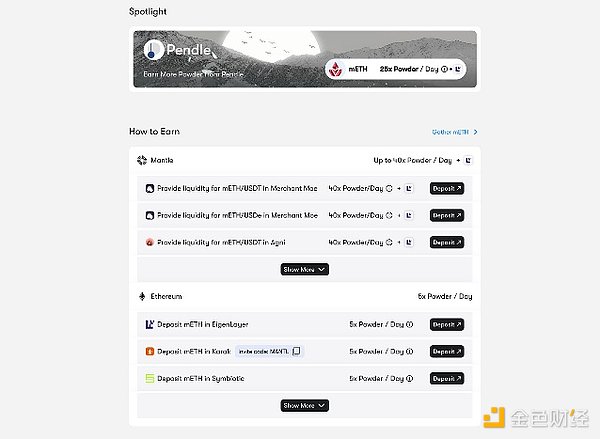Viewport: 600px width, 439px height.
Task: Open the Get/other mETH link
Action: click(x=455, y=131)
